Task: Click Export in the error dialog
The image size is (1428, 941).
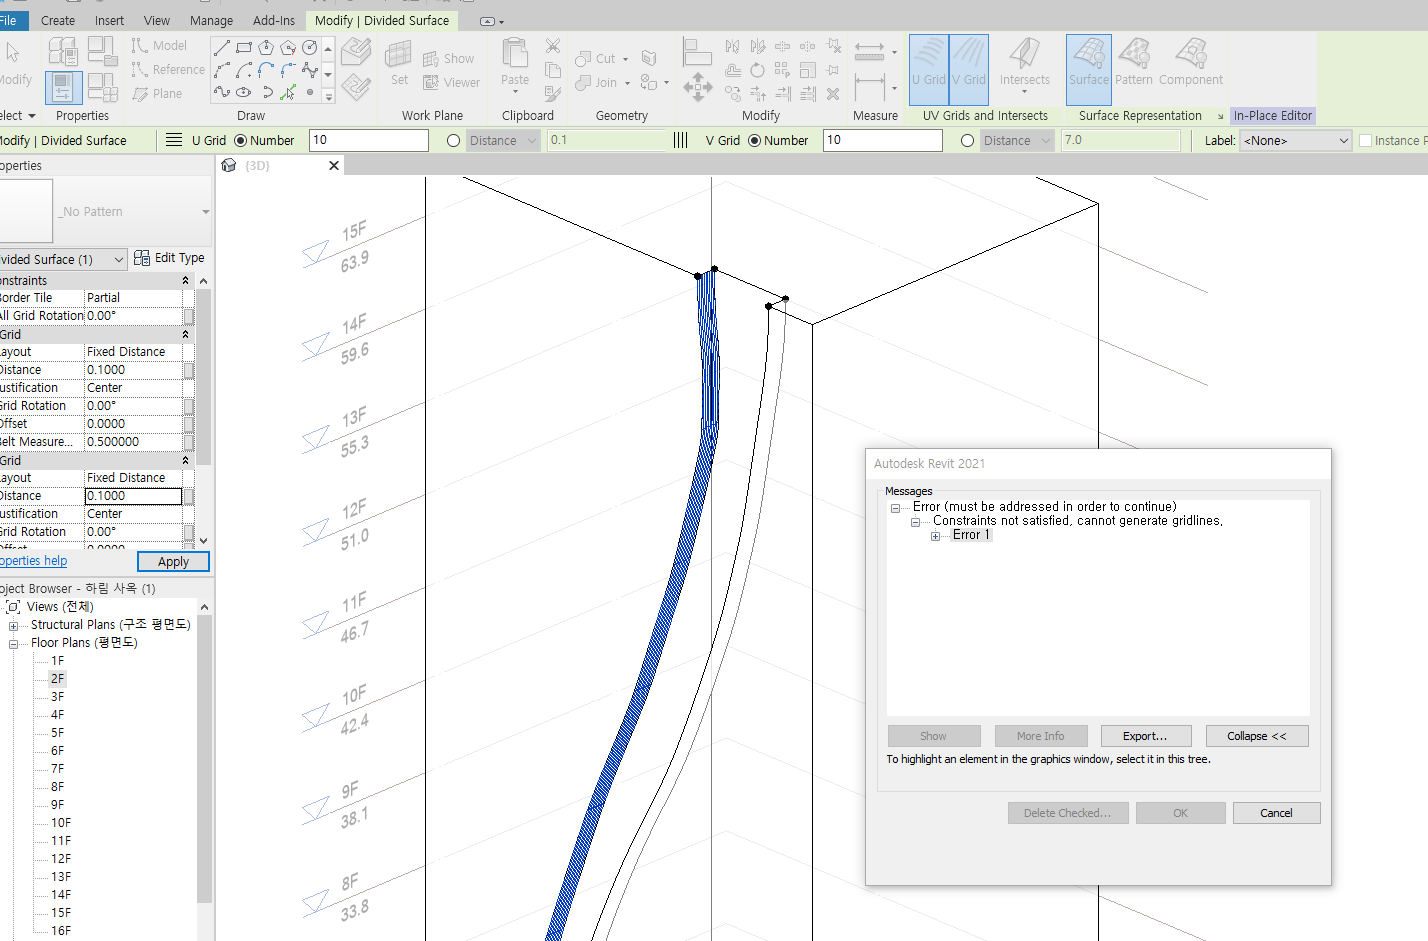Action: click(1146, 735)
